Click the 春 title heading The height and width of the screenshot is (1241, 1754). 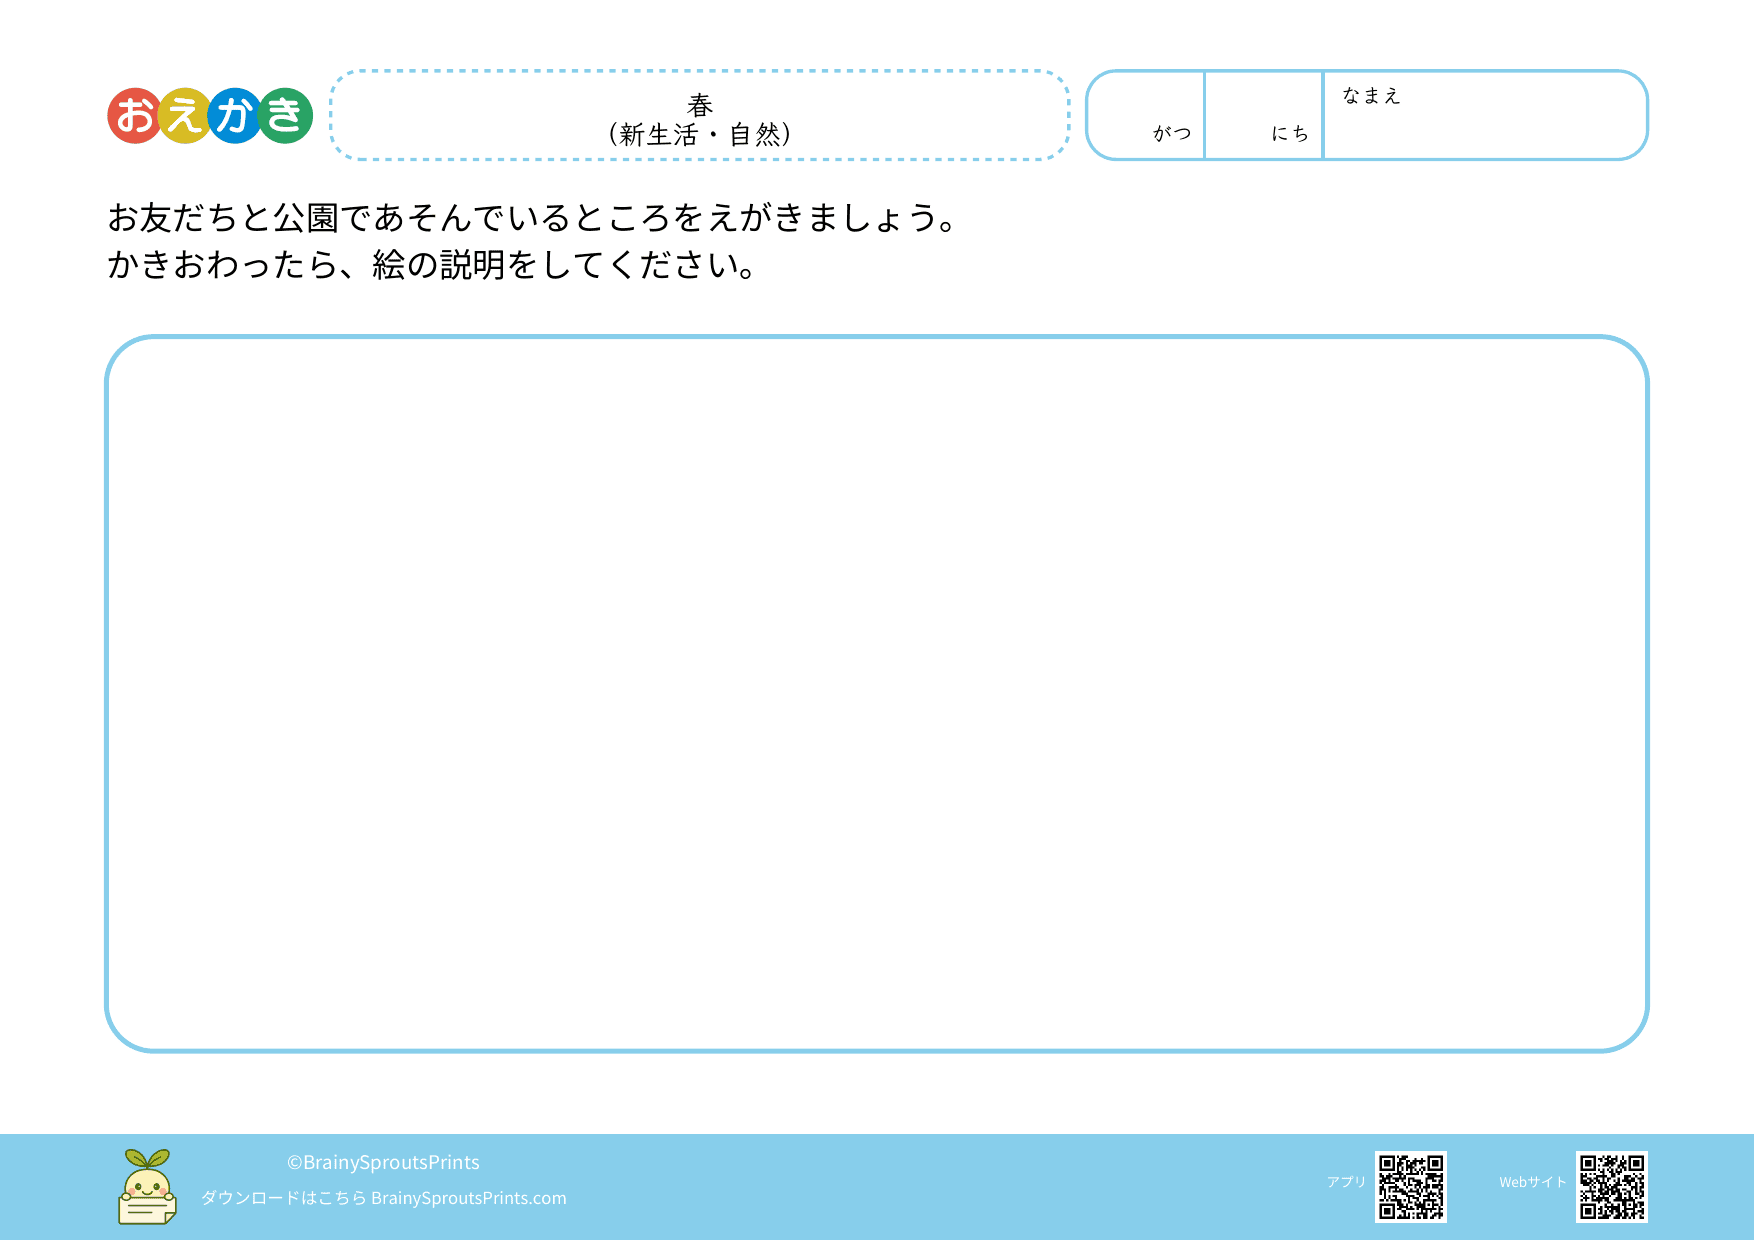[x=700, y=104]
